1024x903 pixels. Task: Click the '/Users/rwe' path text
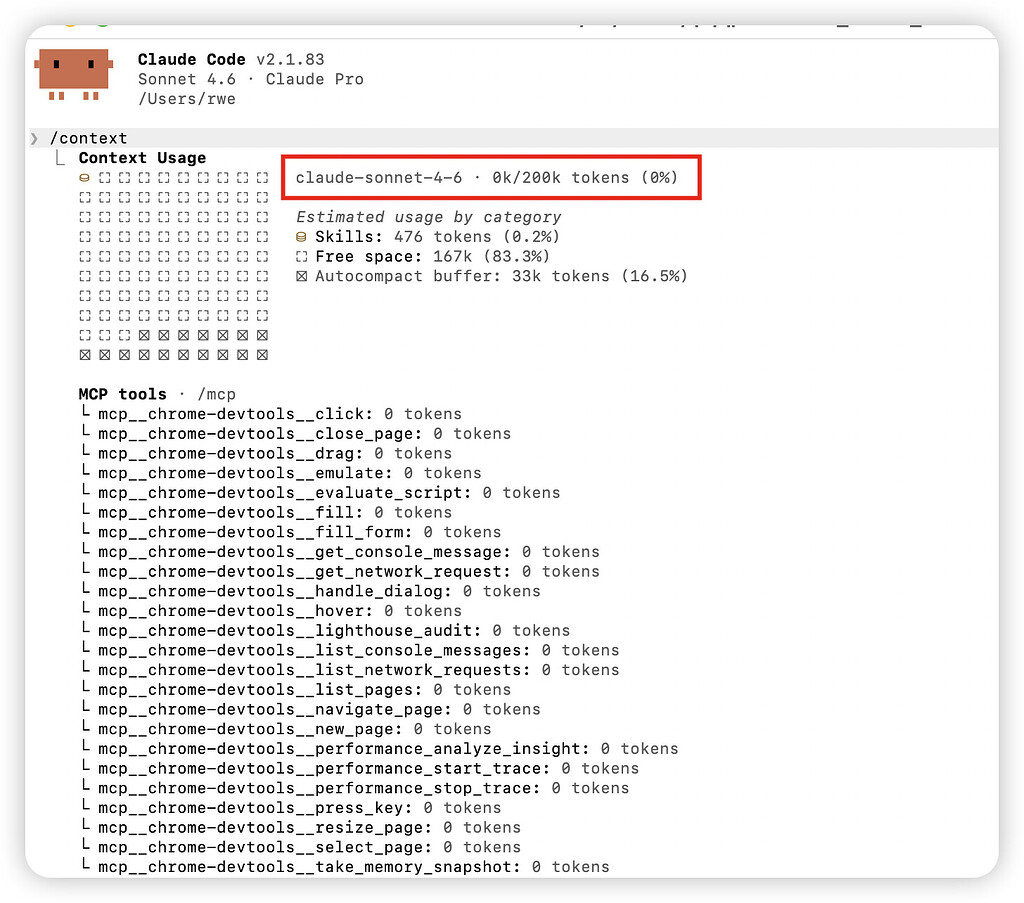coord(187,99)
